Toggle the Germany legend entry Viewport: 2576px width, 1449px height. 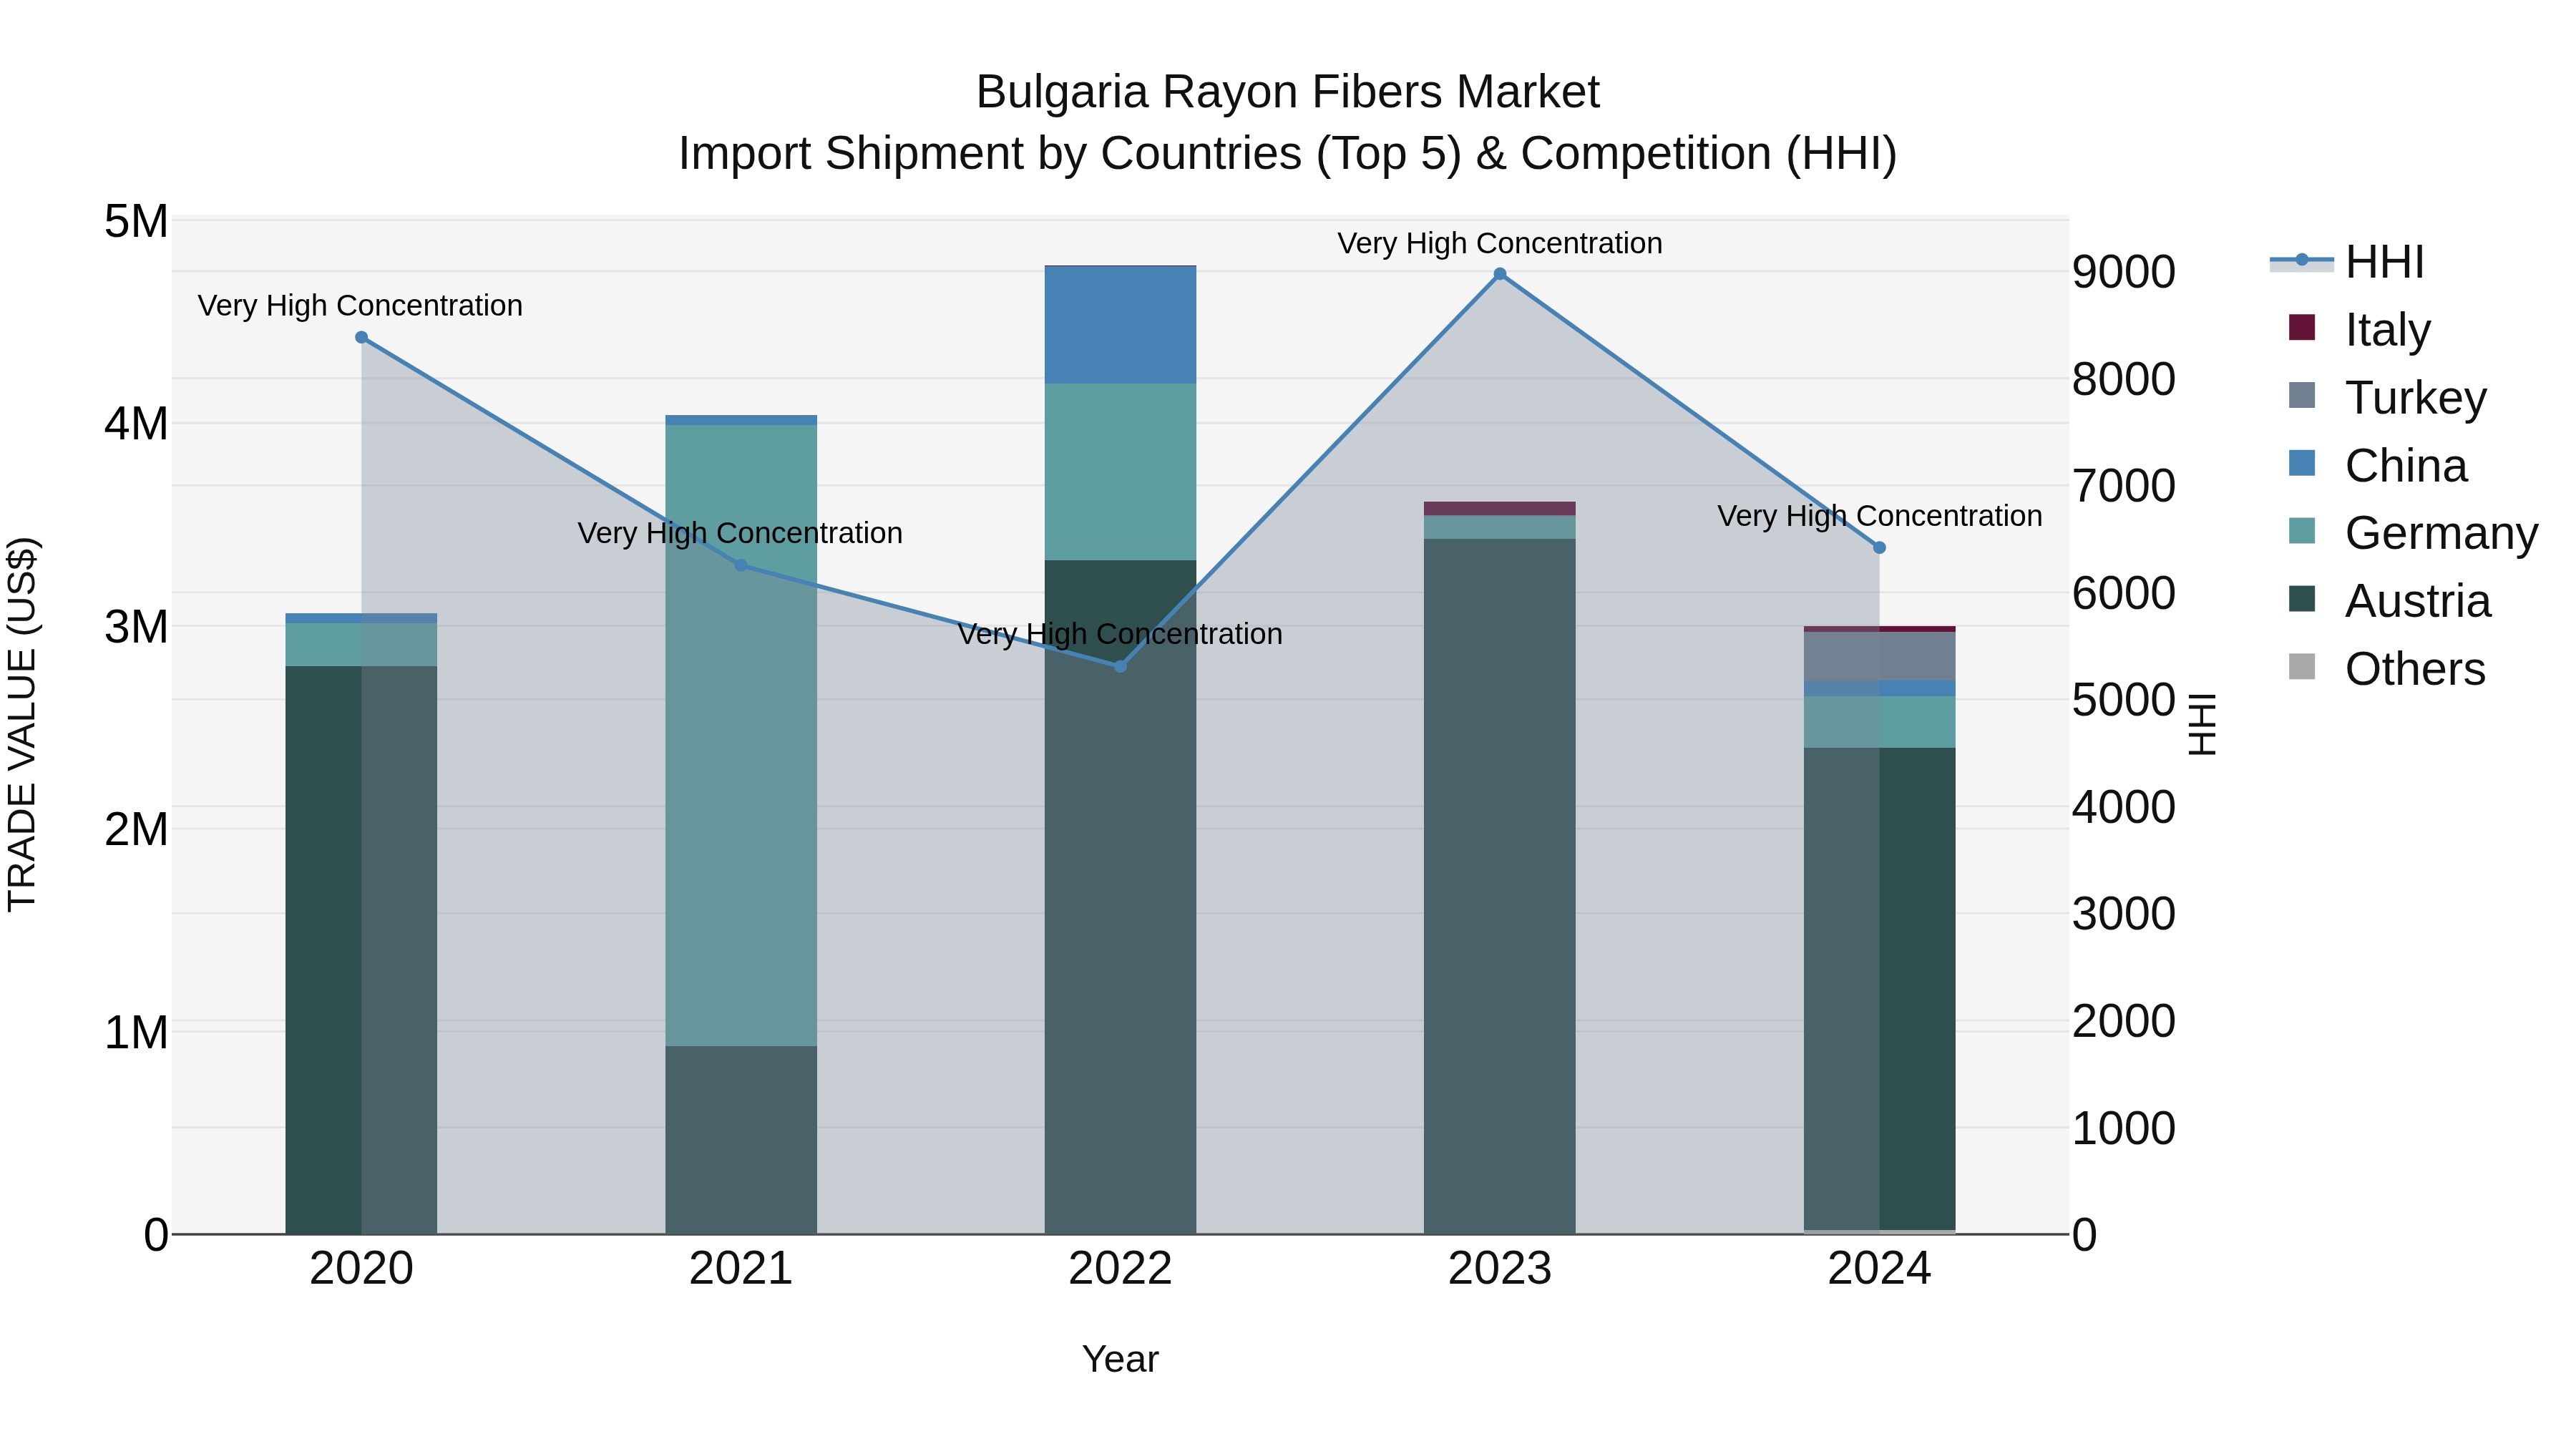click(2413, 532)
